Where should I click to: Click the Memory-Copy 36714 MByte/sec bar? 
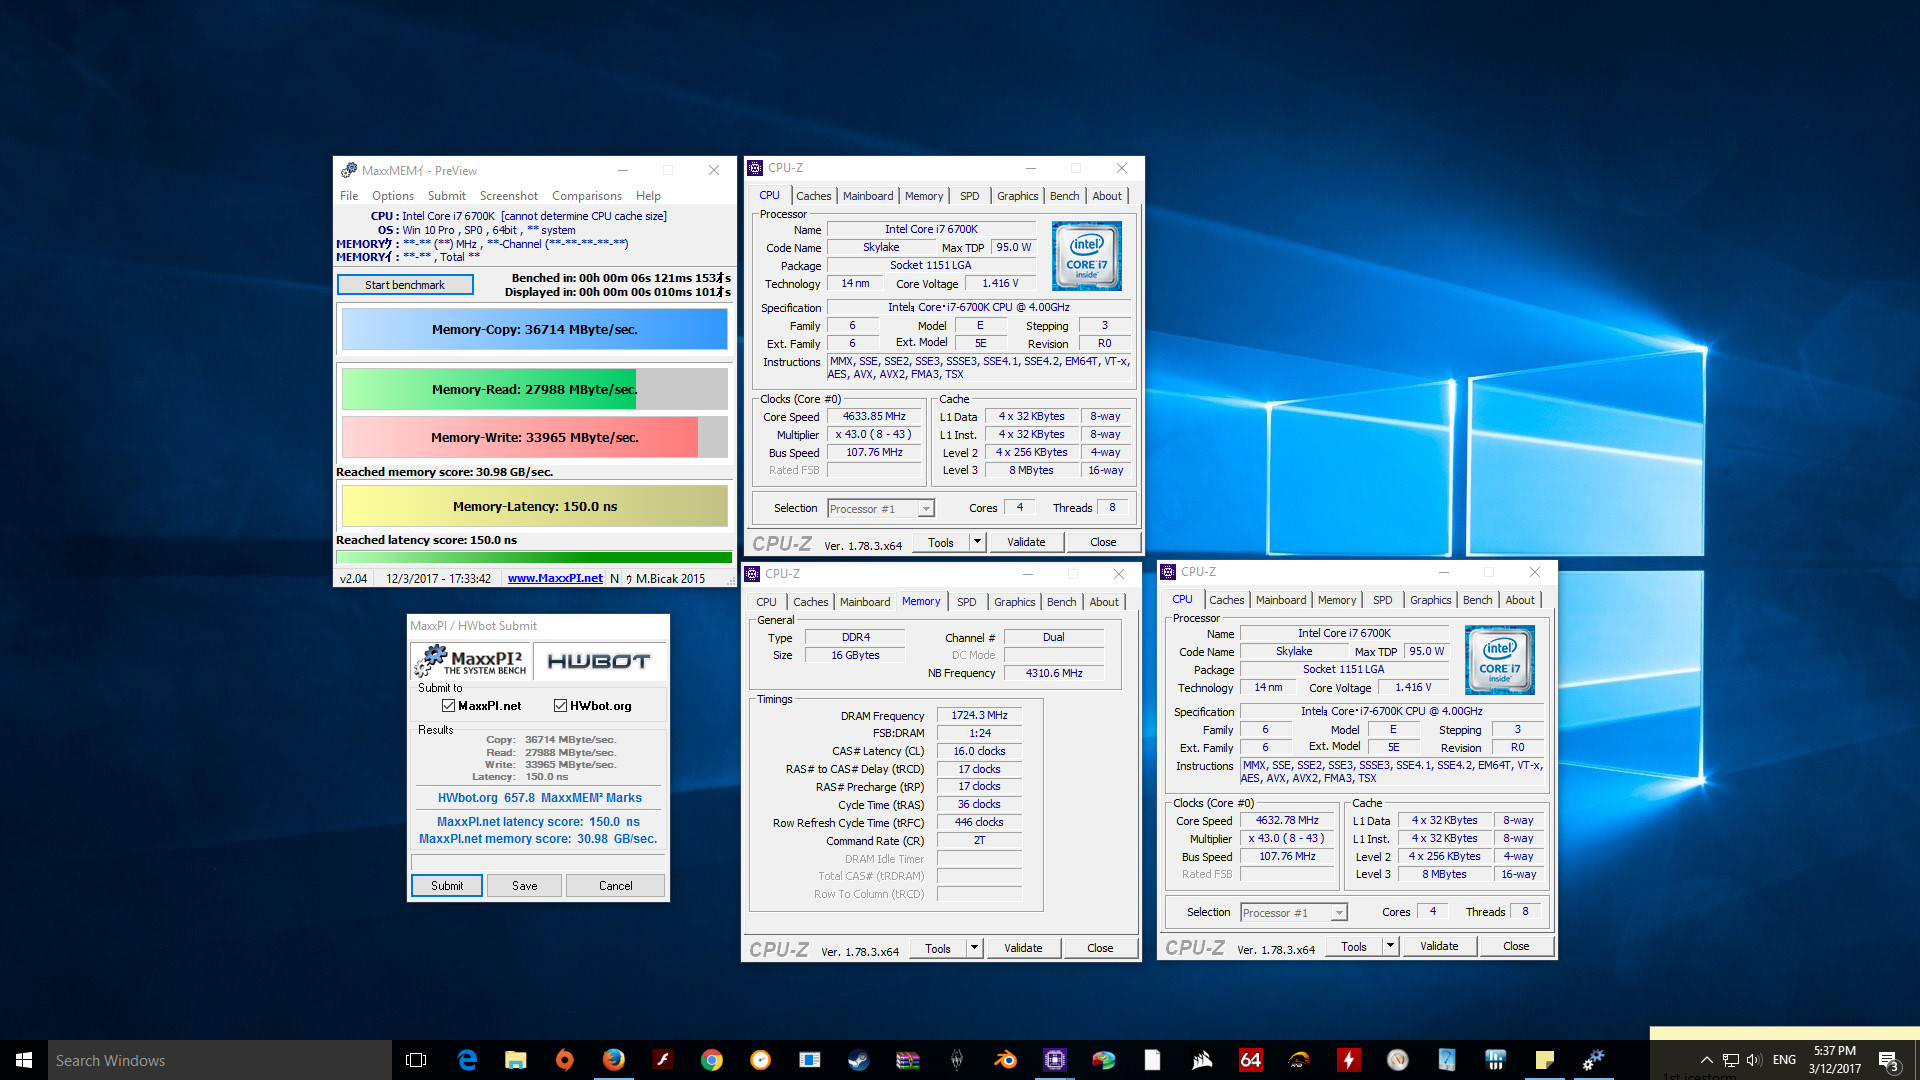(535, 329)
